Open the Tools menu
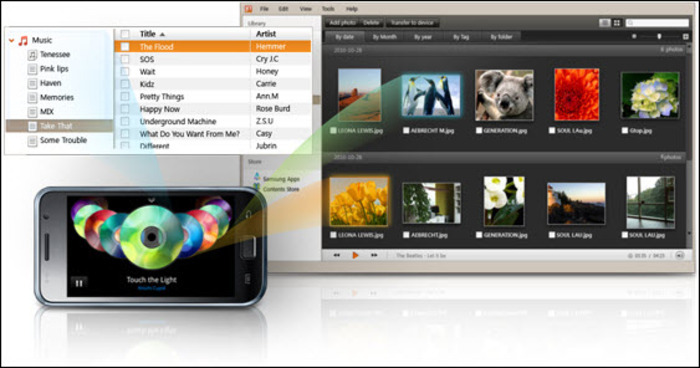This screenshot has height=368, width=700. point(328,9)
